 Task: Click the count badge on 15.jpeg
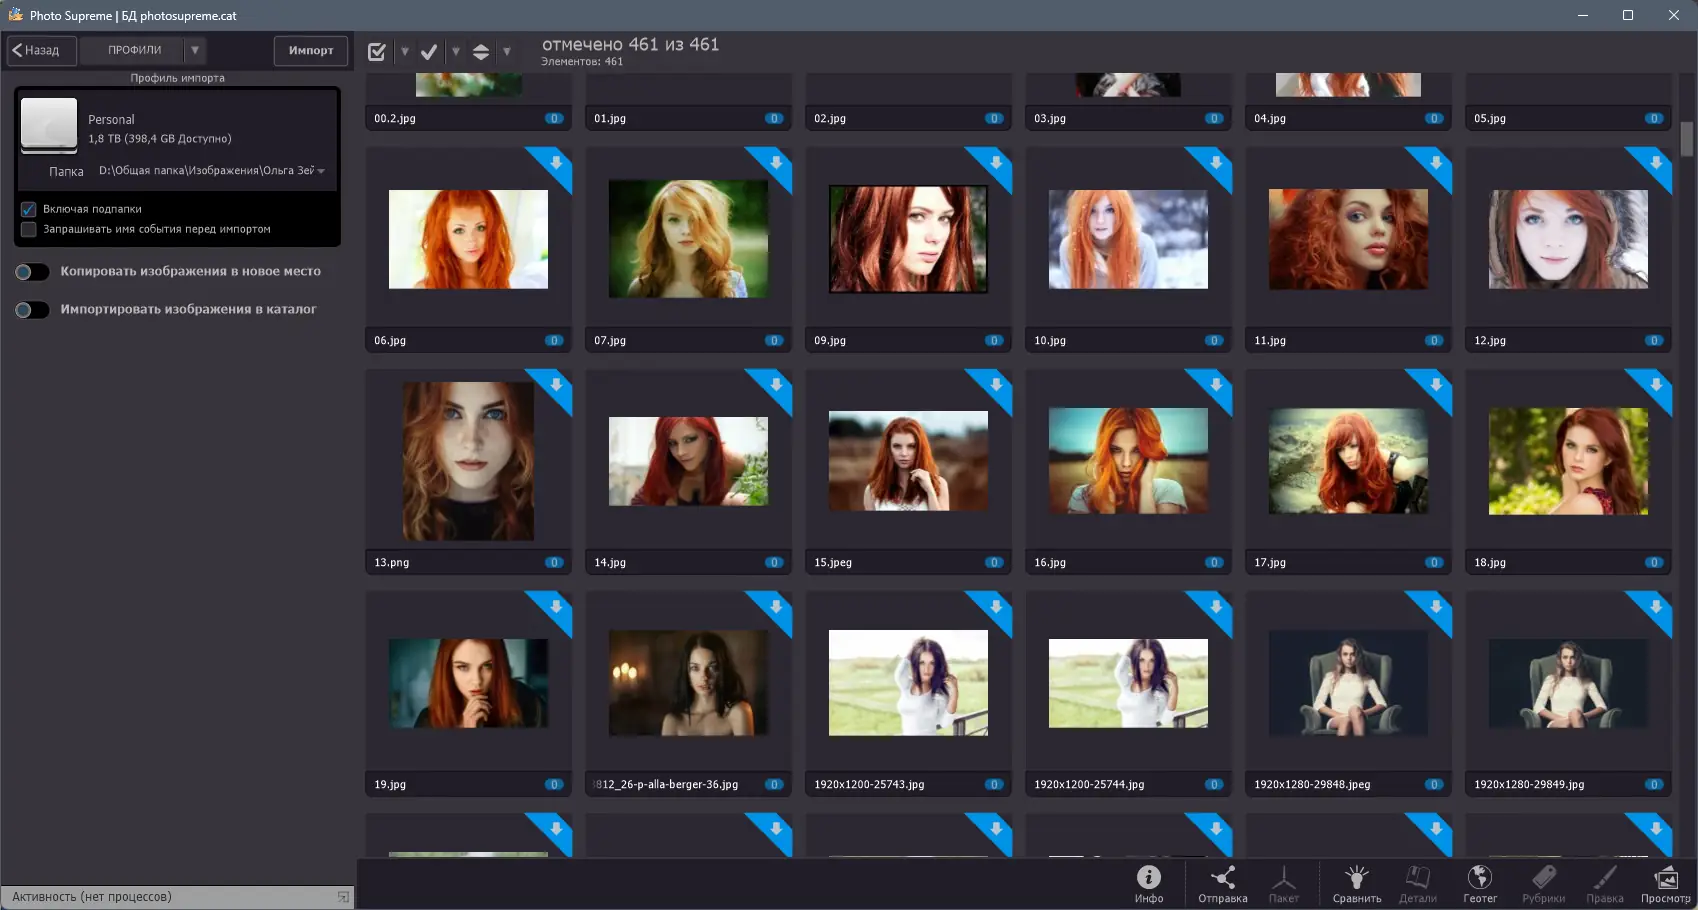pyautogui.click(x=994, y=562)
